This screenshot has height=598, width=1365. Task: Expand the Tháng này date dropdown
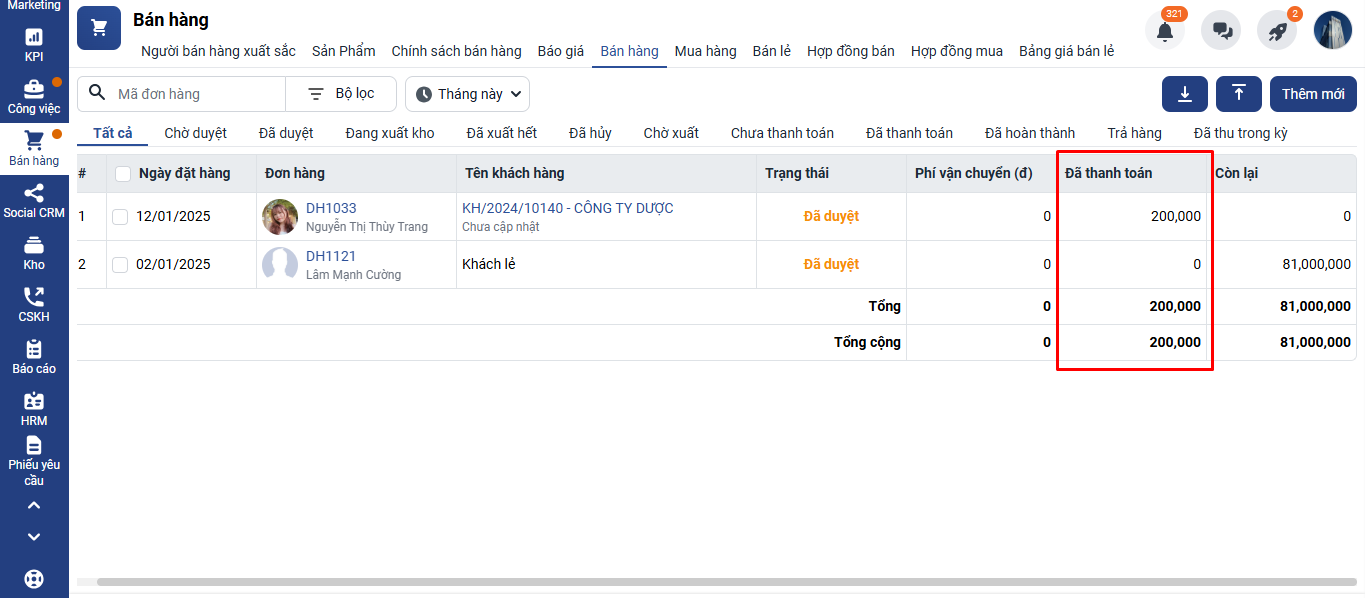click(x=468, y=94)
